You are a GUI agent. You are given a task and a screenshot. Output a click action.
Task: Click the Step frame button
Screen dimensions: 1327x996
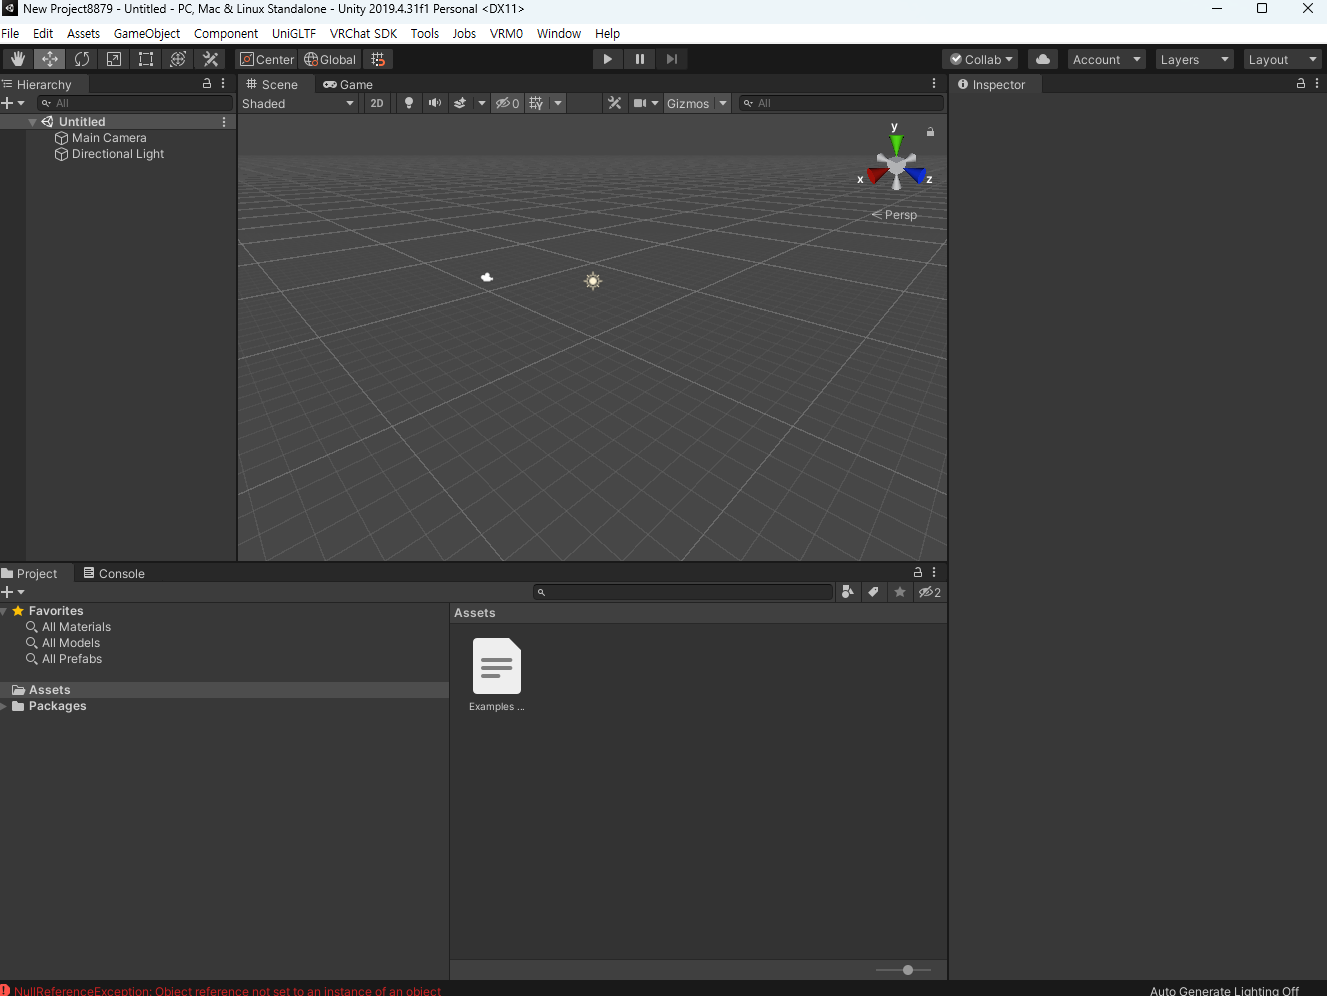[x=671, y=59]
